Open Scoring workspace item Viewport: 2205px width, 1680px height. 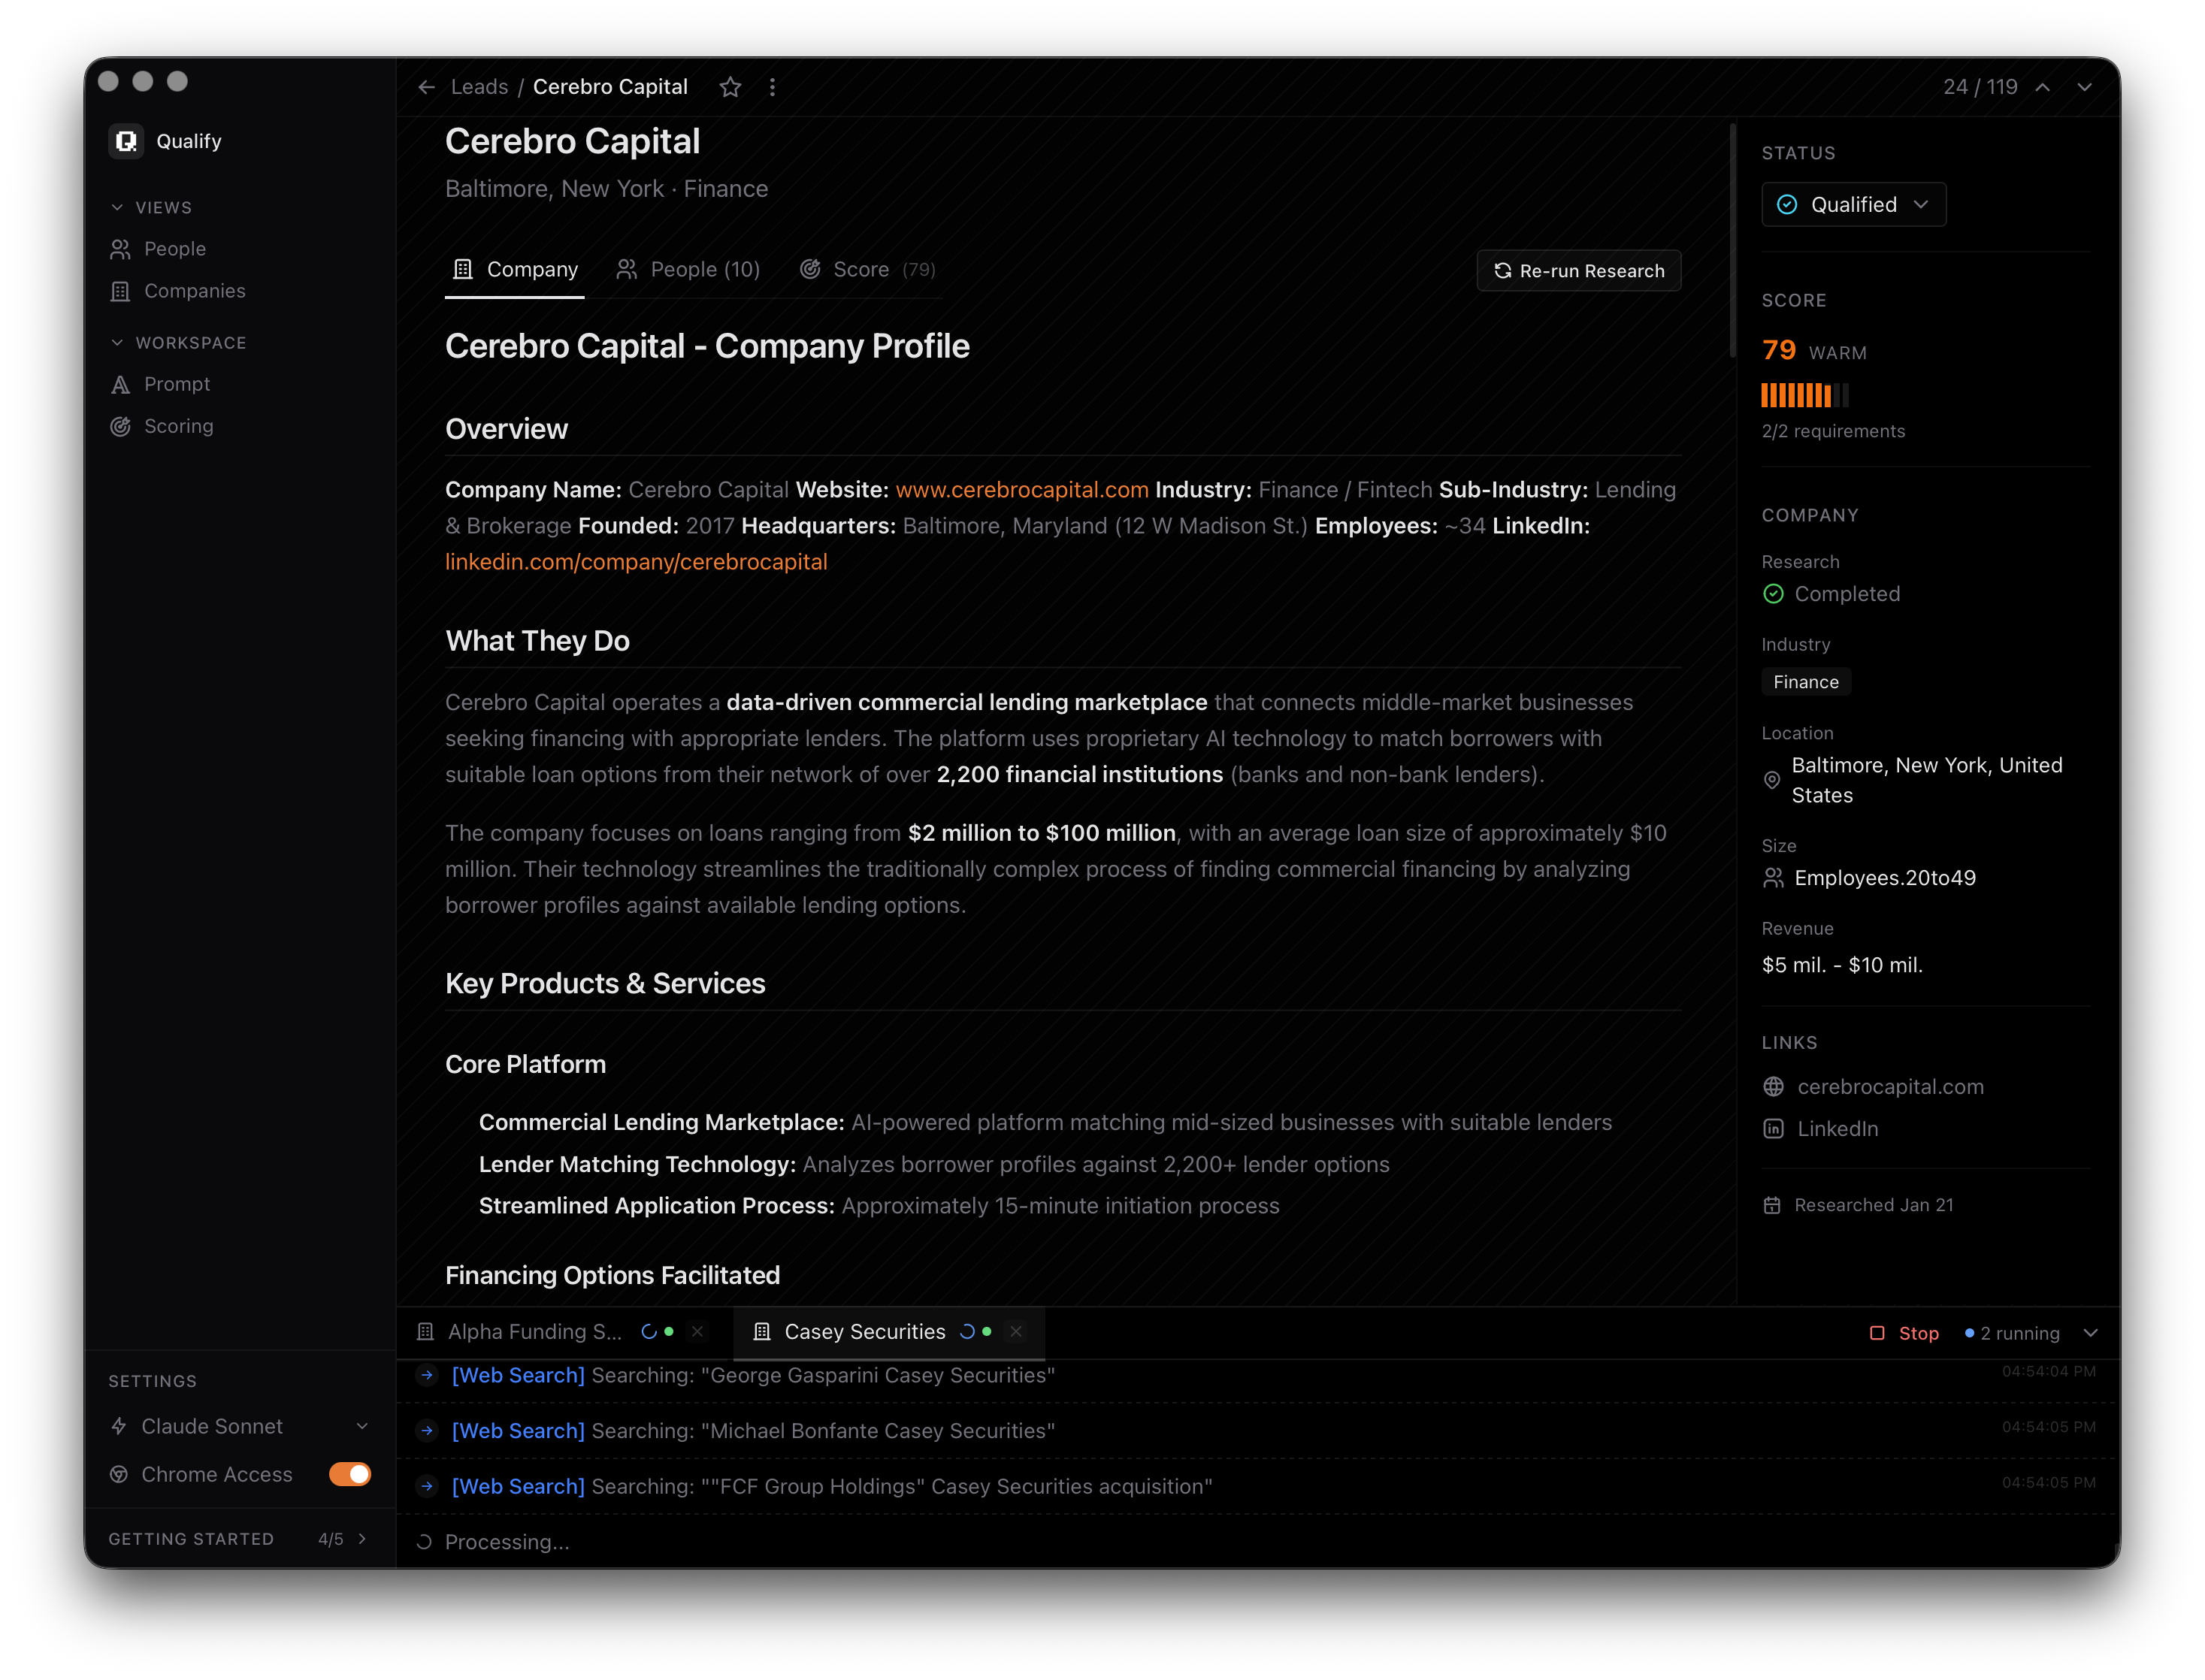coord(178,426)
